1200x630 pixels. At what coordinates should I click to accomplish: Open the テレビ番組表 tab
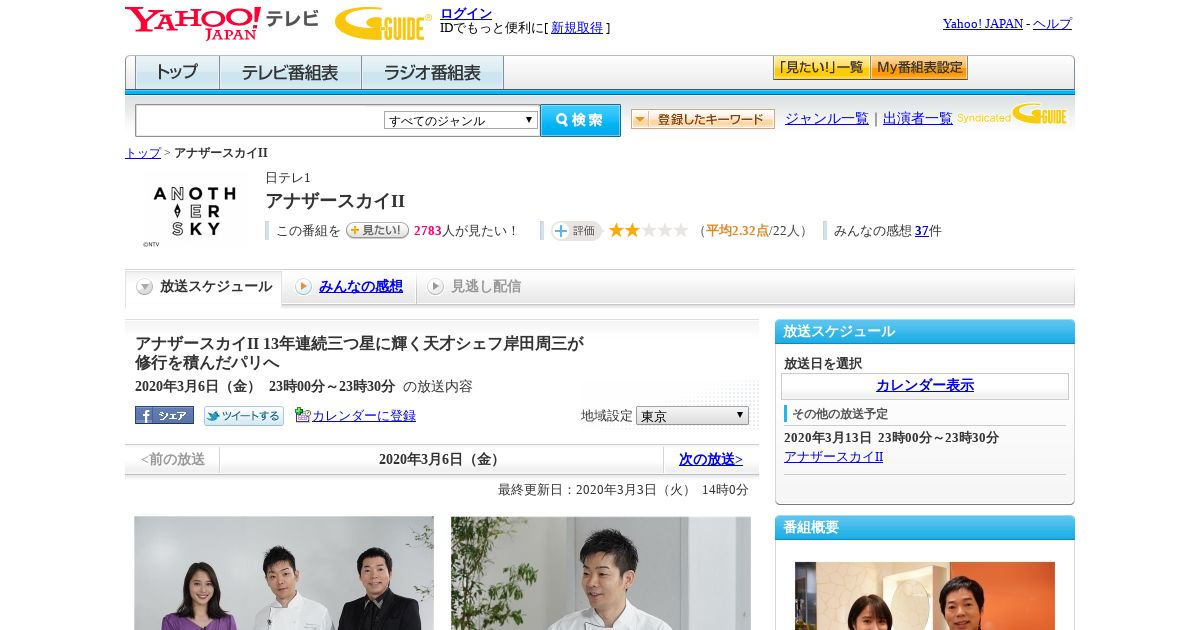coord(290,72)
